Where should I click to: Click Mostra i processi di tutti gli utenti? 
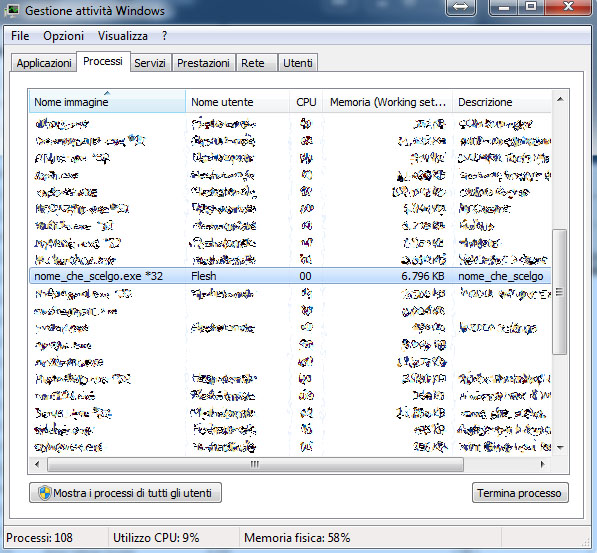(125, 493)
